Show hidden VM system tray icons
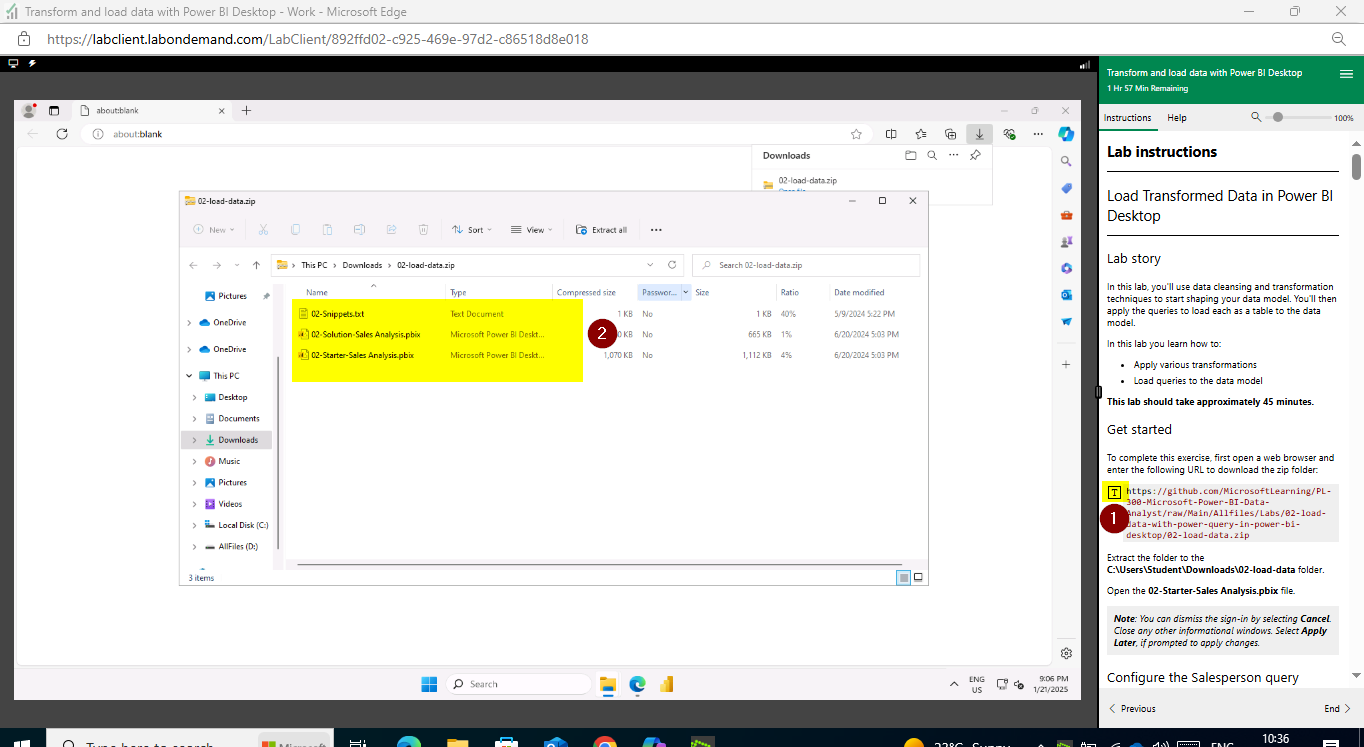 (954, 684)
